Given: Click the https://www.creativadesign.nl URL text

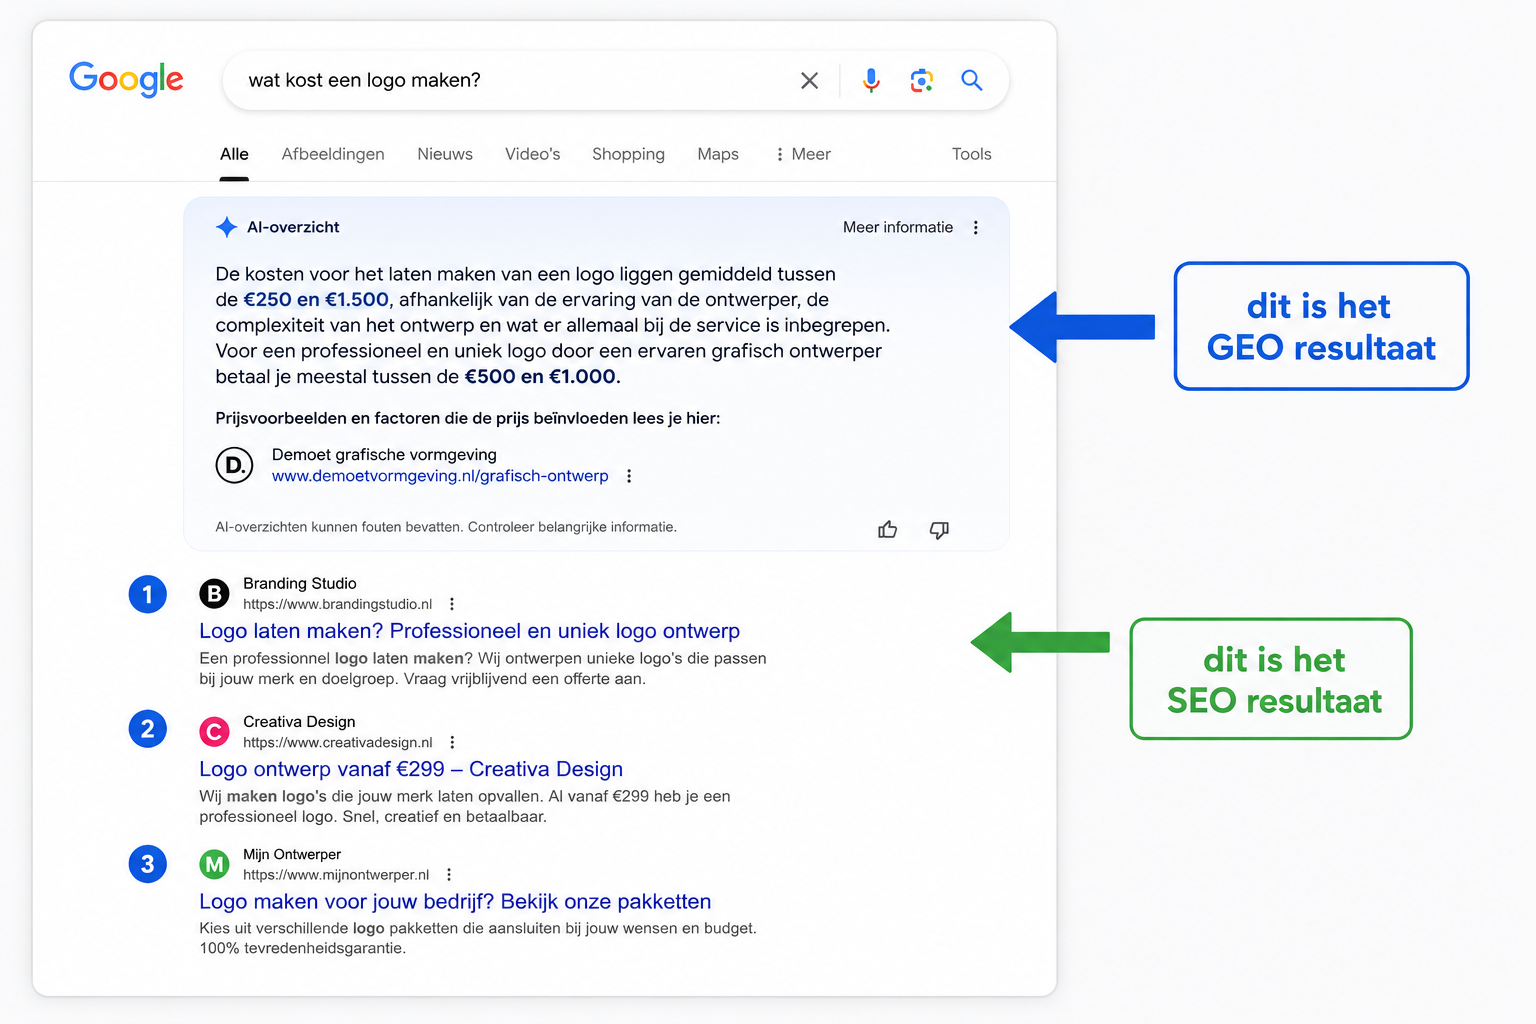Looking at the screenshot, I should (338, 742).
